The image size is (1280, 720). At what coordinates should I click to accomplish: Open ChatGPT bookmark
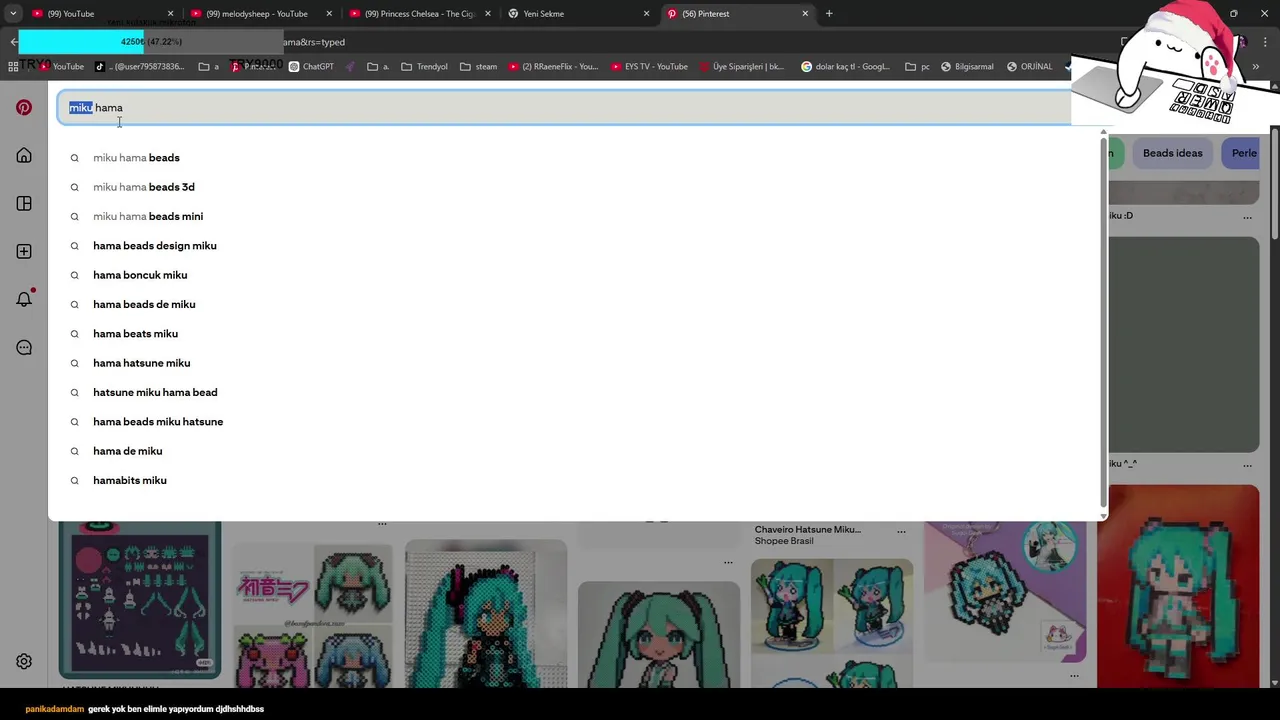click(311, 66)
